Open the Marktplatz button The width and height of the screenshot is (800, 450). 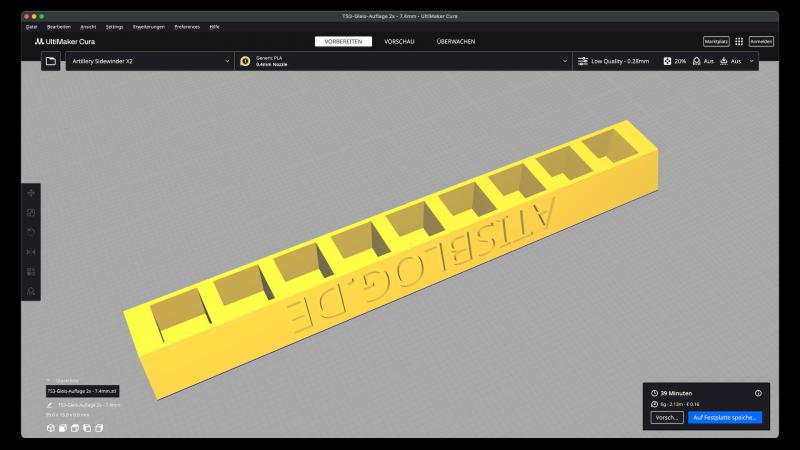pos(716,41)
